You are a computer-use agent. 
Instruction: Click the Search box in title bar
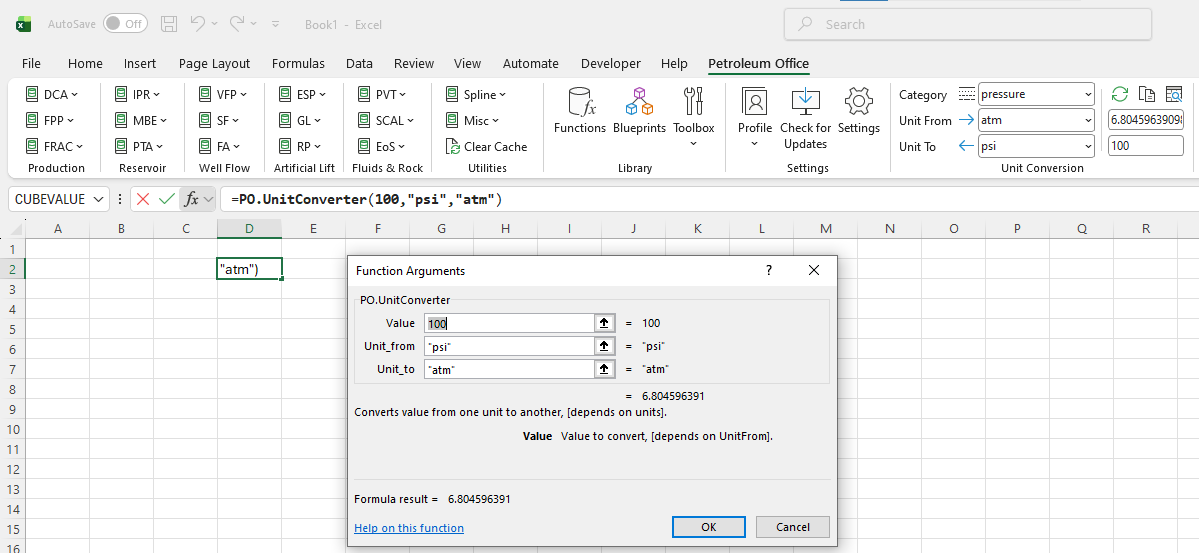pos(967,24)
